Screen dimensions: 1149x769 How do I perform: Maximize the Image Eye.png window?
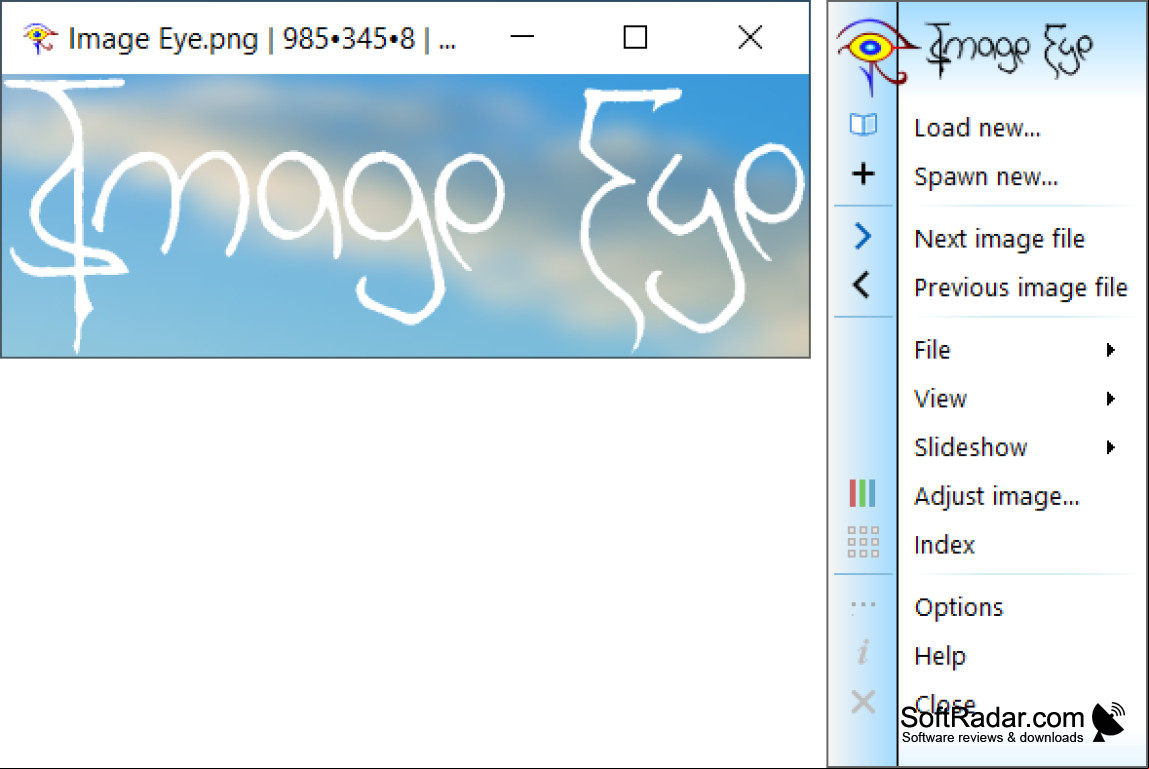(x=635, y=37)
